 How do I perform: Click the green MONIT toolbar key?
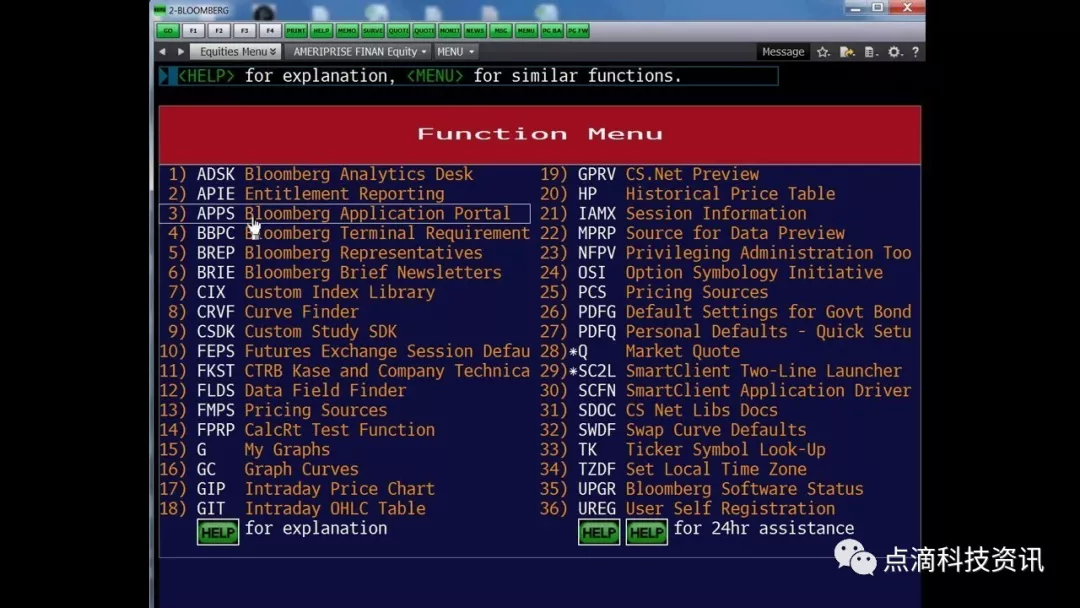coord(449,30)
